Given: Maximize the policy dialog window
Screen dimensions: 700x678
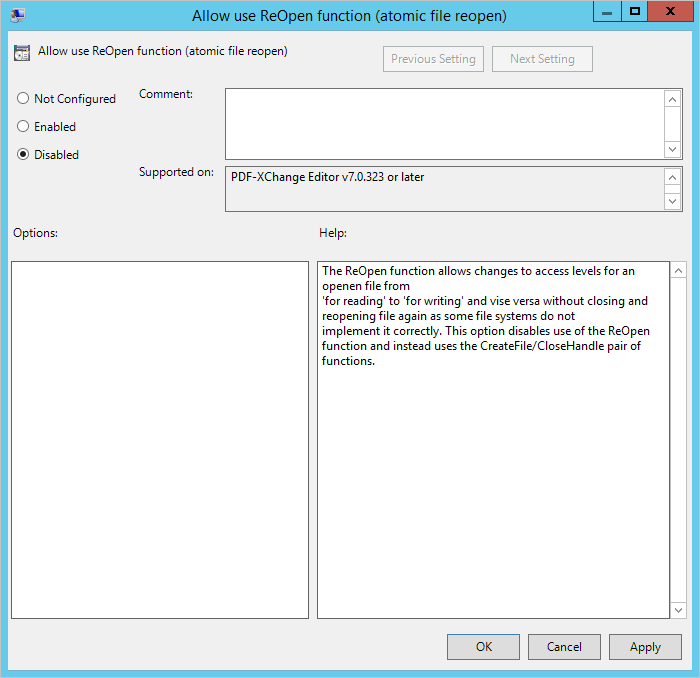Looking at the screenshot, I should (x=634, y=12).
